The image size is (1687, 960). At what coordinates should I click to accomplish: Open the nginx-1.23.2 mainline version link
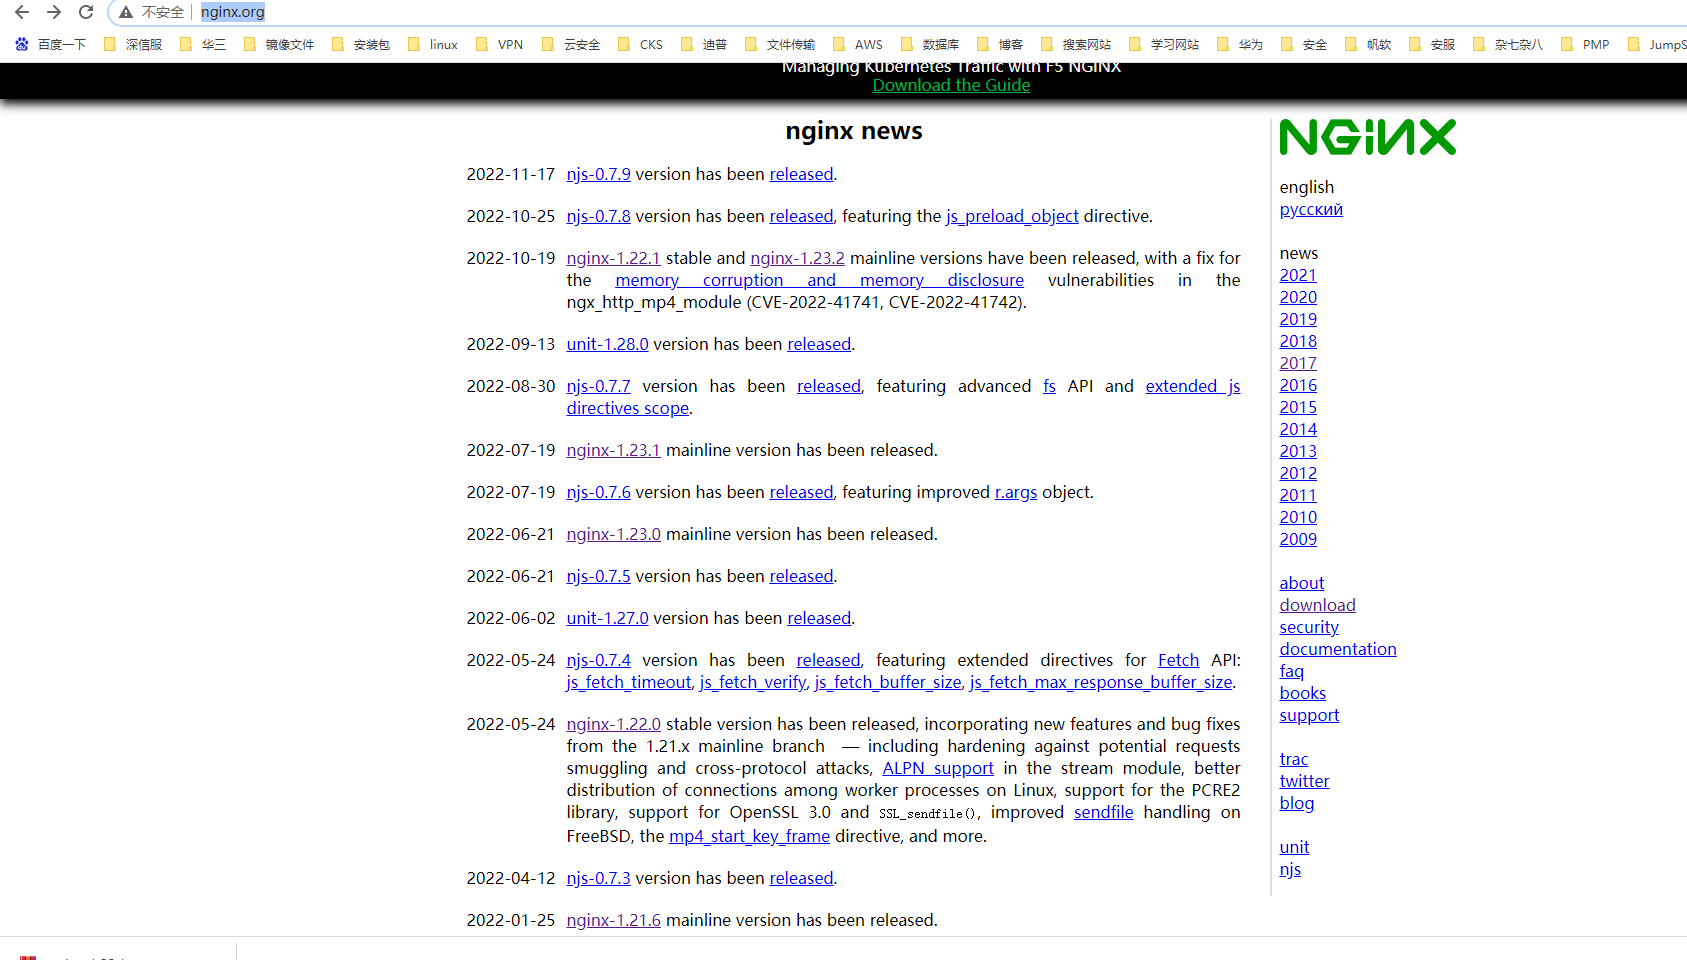[797, 258]
